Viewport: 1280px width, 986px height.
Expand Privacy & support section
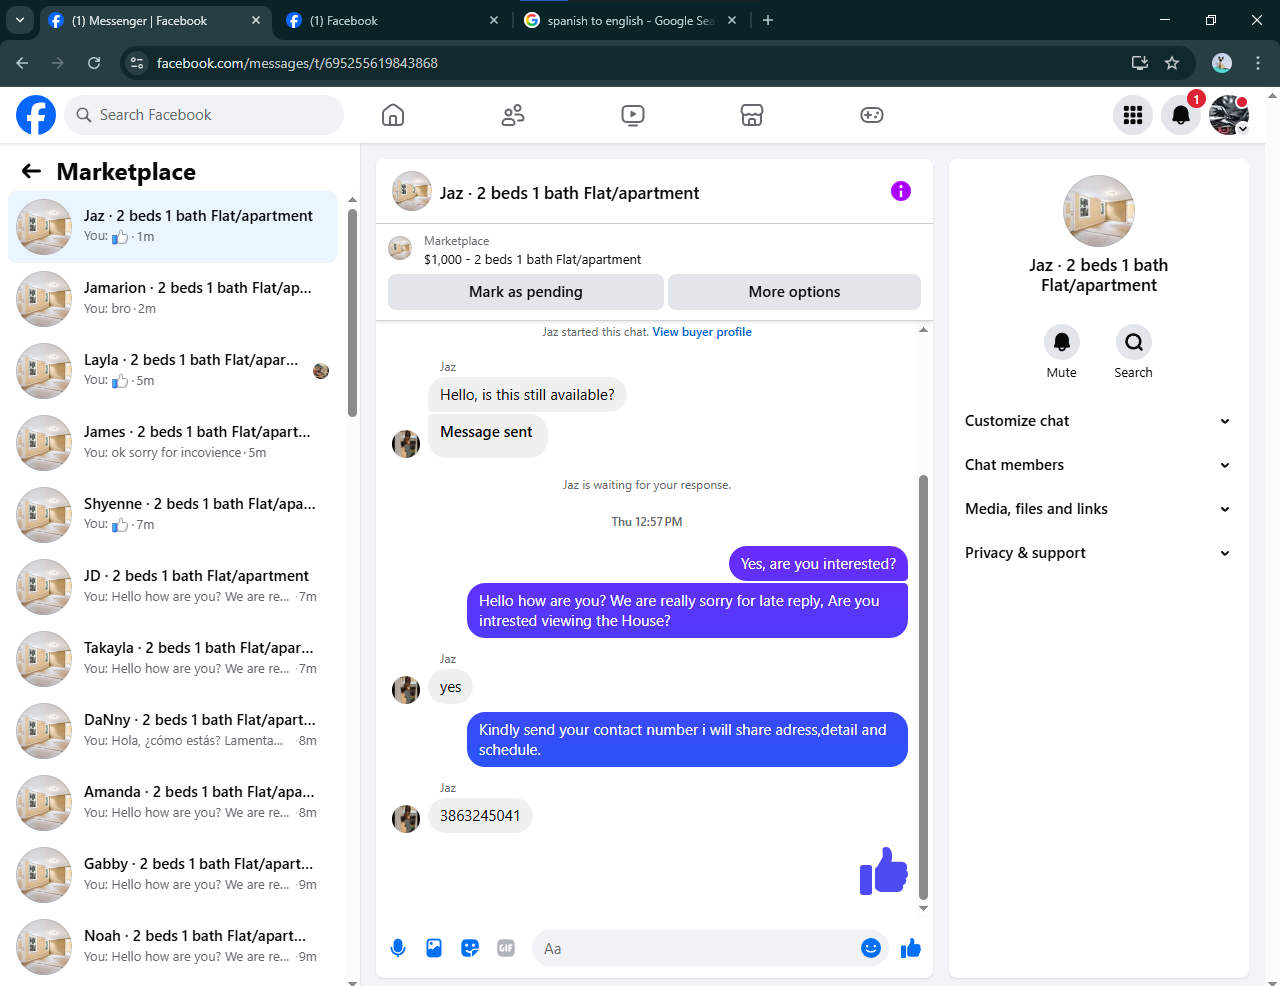1098,553
